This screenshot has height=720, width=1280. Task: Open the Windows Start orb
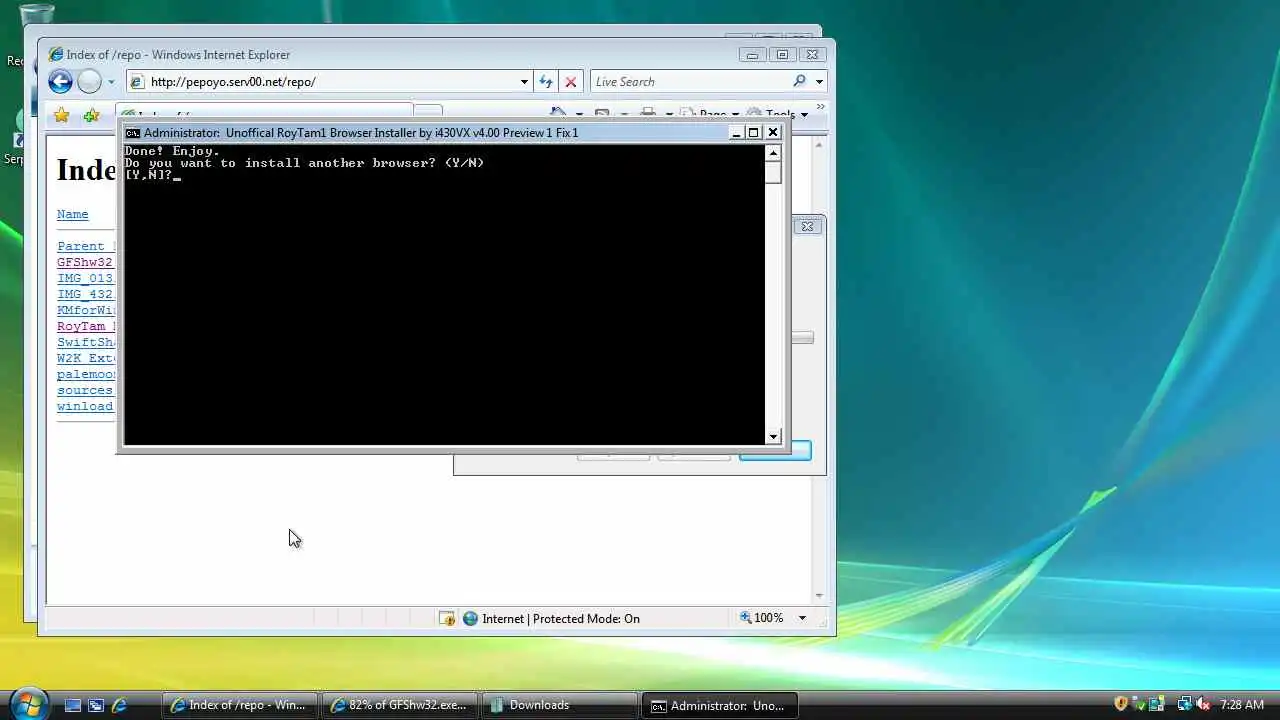[x=27, y=704]
